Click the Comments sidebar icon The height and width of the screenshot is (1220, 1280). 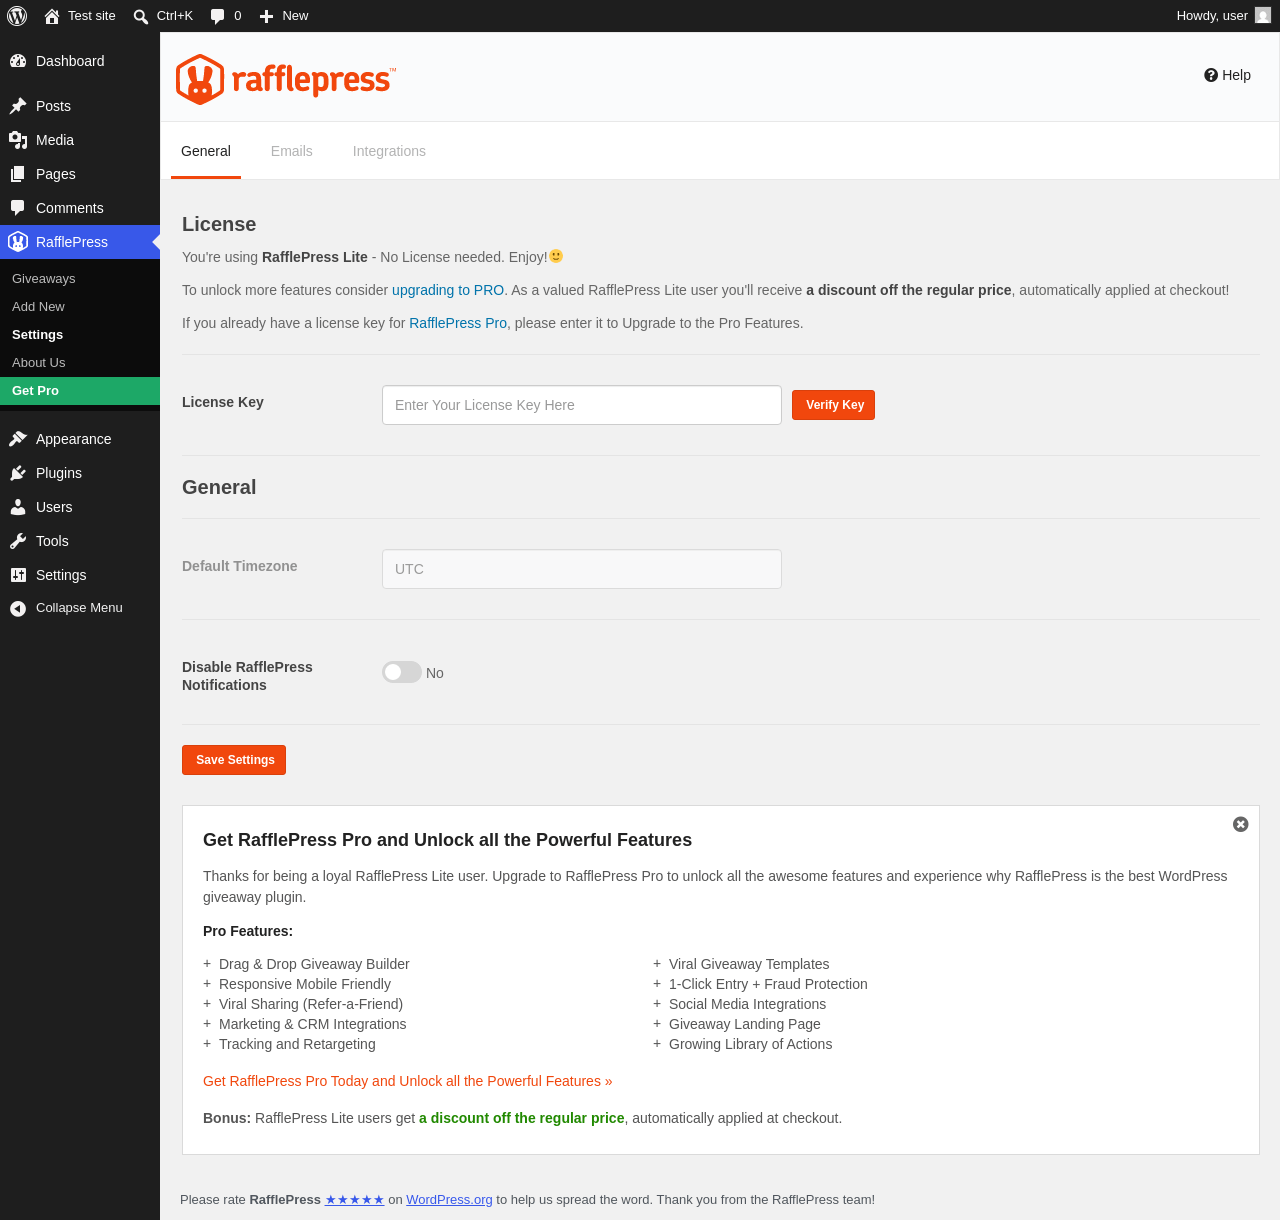pyautogui.click(x=18, y=208)
